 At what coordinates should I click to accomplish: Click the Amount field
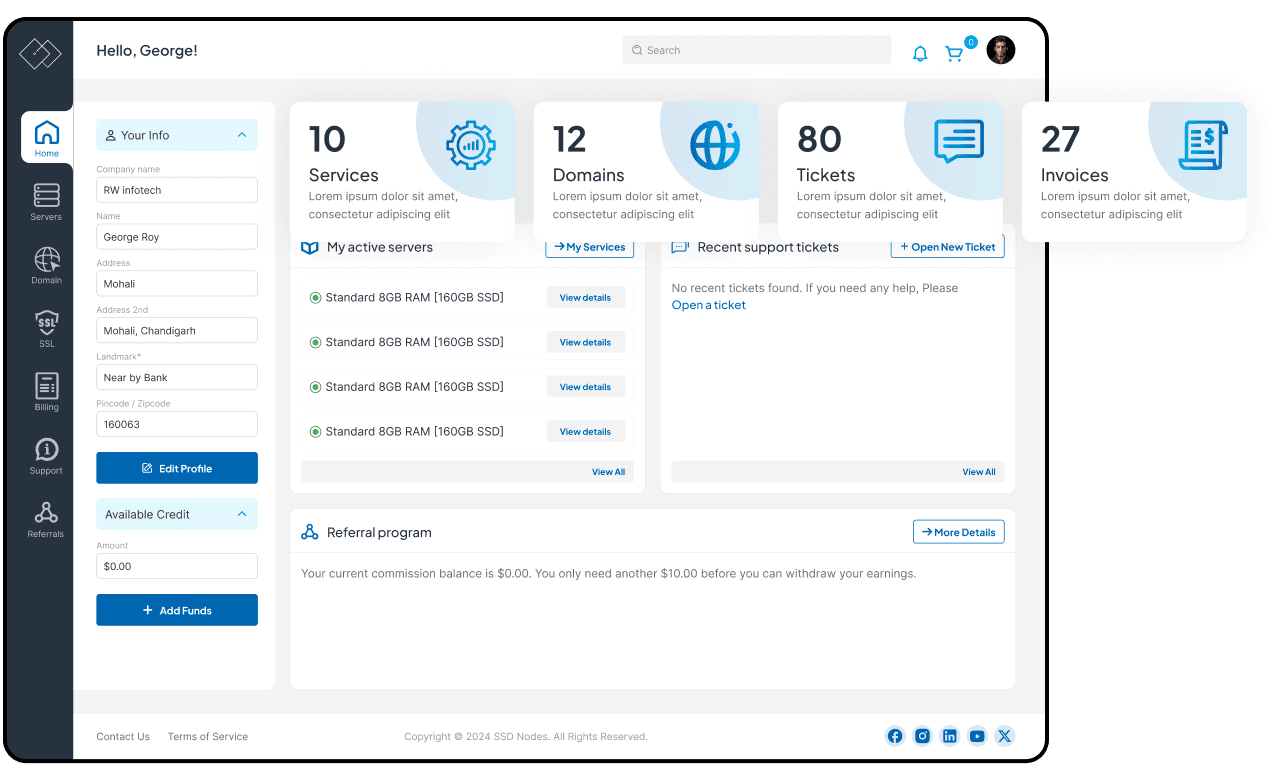(x=177, y=566)
